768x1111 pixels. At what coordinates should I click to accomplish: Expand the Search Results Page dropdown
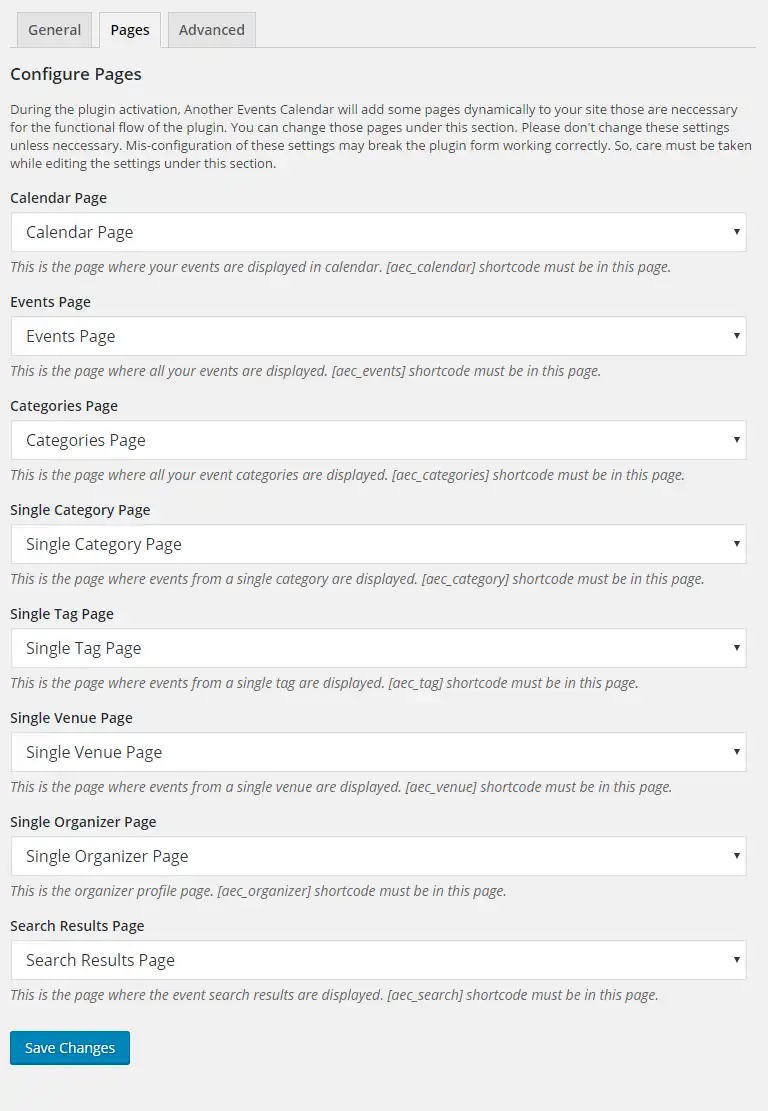pos(378,960)
